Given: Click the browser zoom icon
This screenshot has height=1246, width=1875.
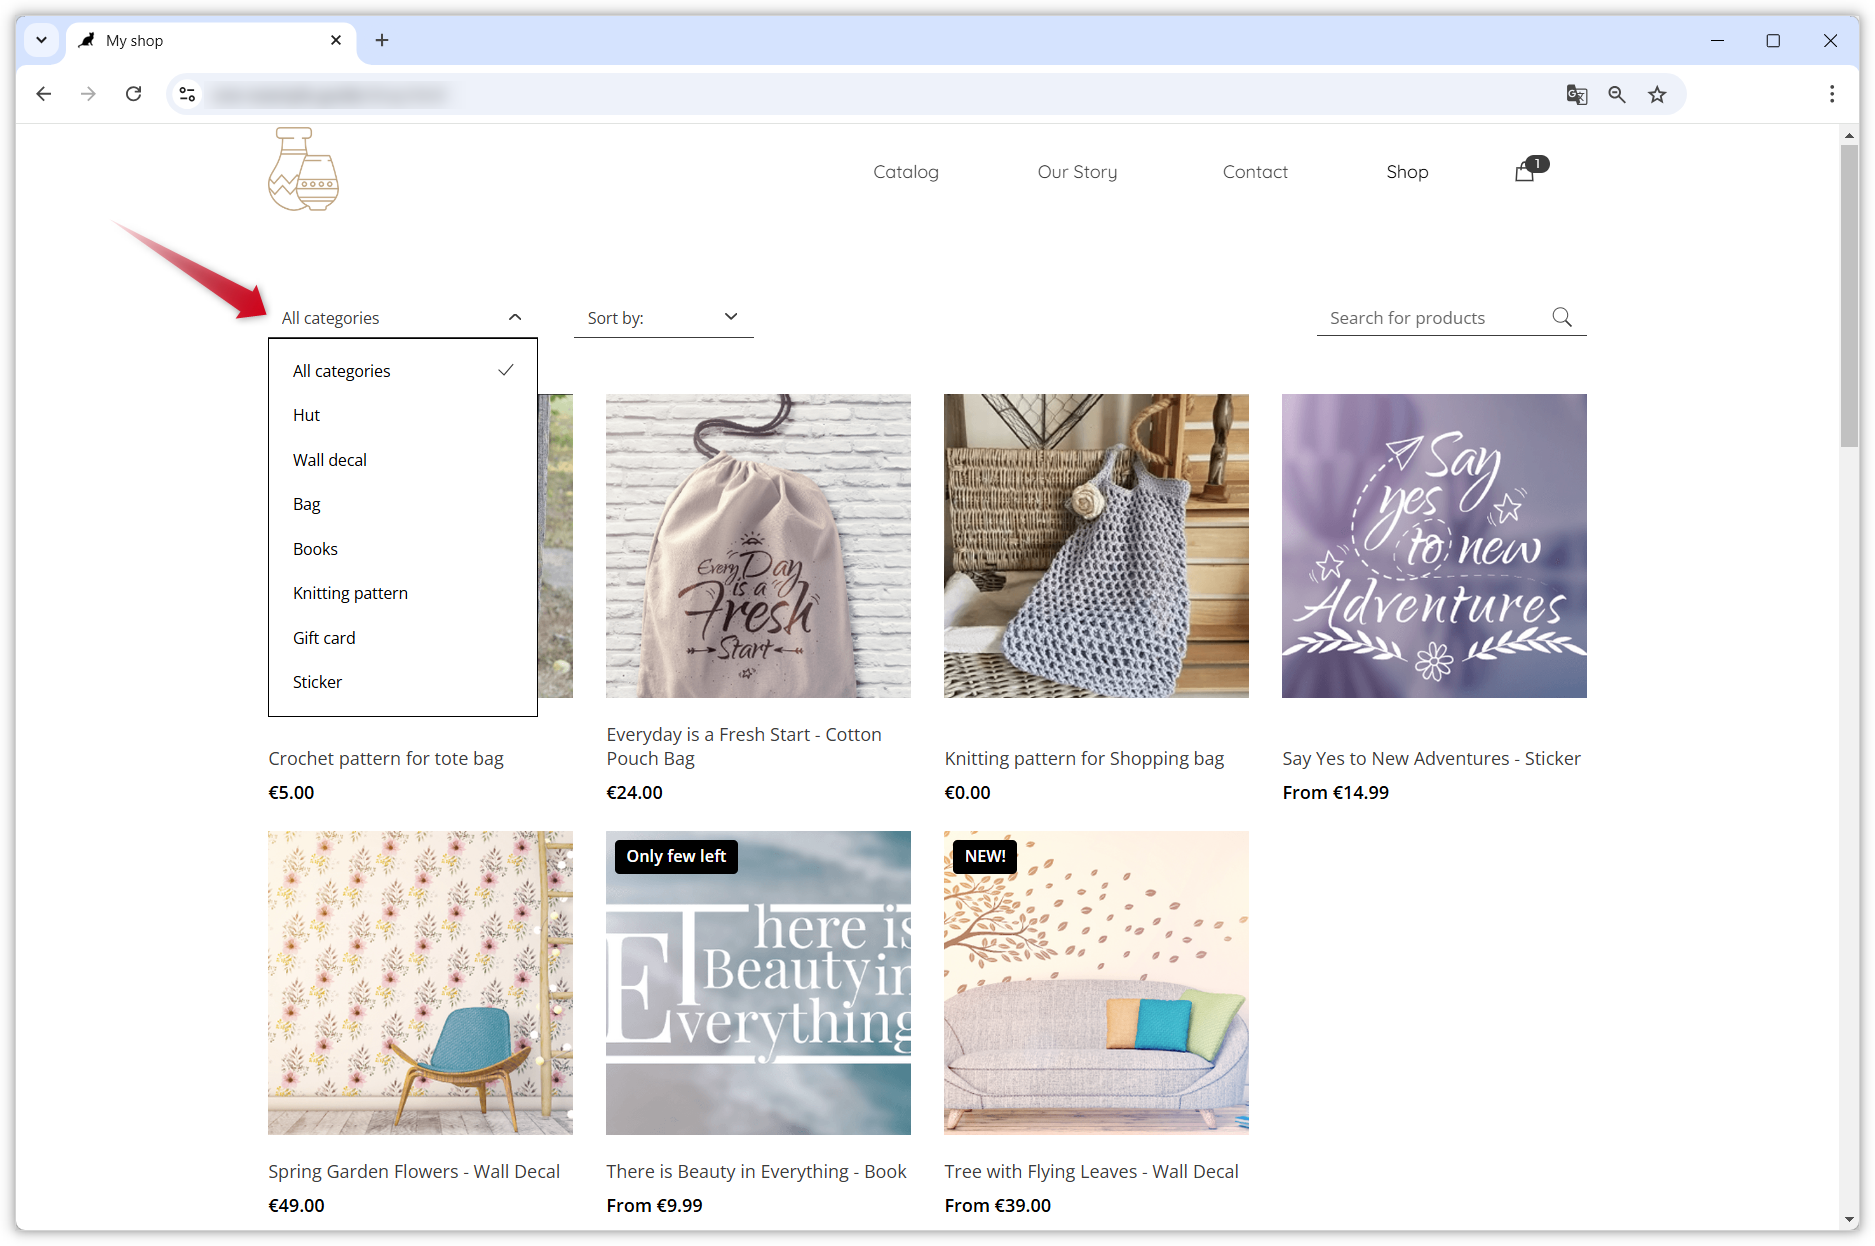Looking at the screenshot, I should [1617, 94].
